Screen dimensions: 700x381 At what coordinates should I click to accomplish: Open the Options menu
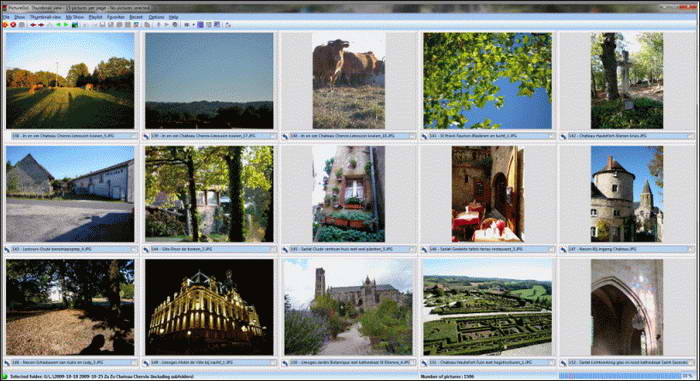(x=157, y=17)
